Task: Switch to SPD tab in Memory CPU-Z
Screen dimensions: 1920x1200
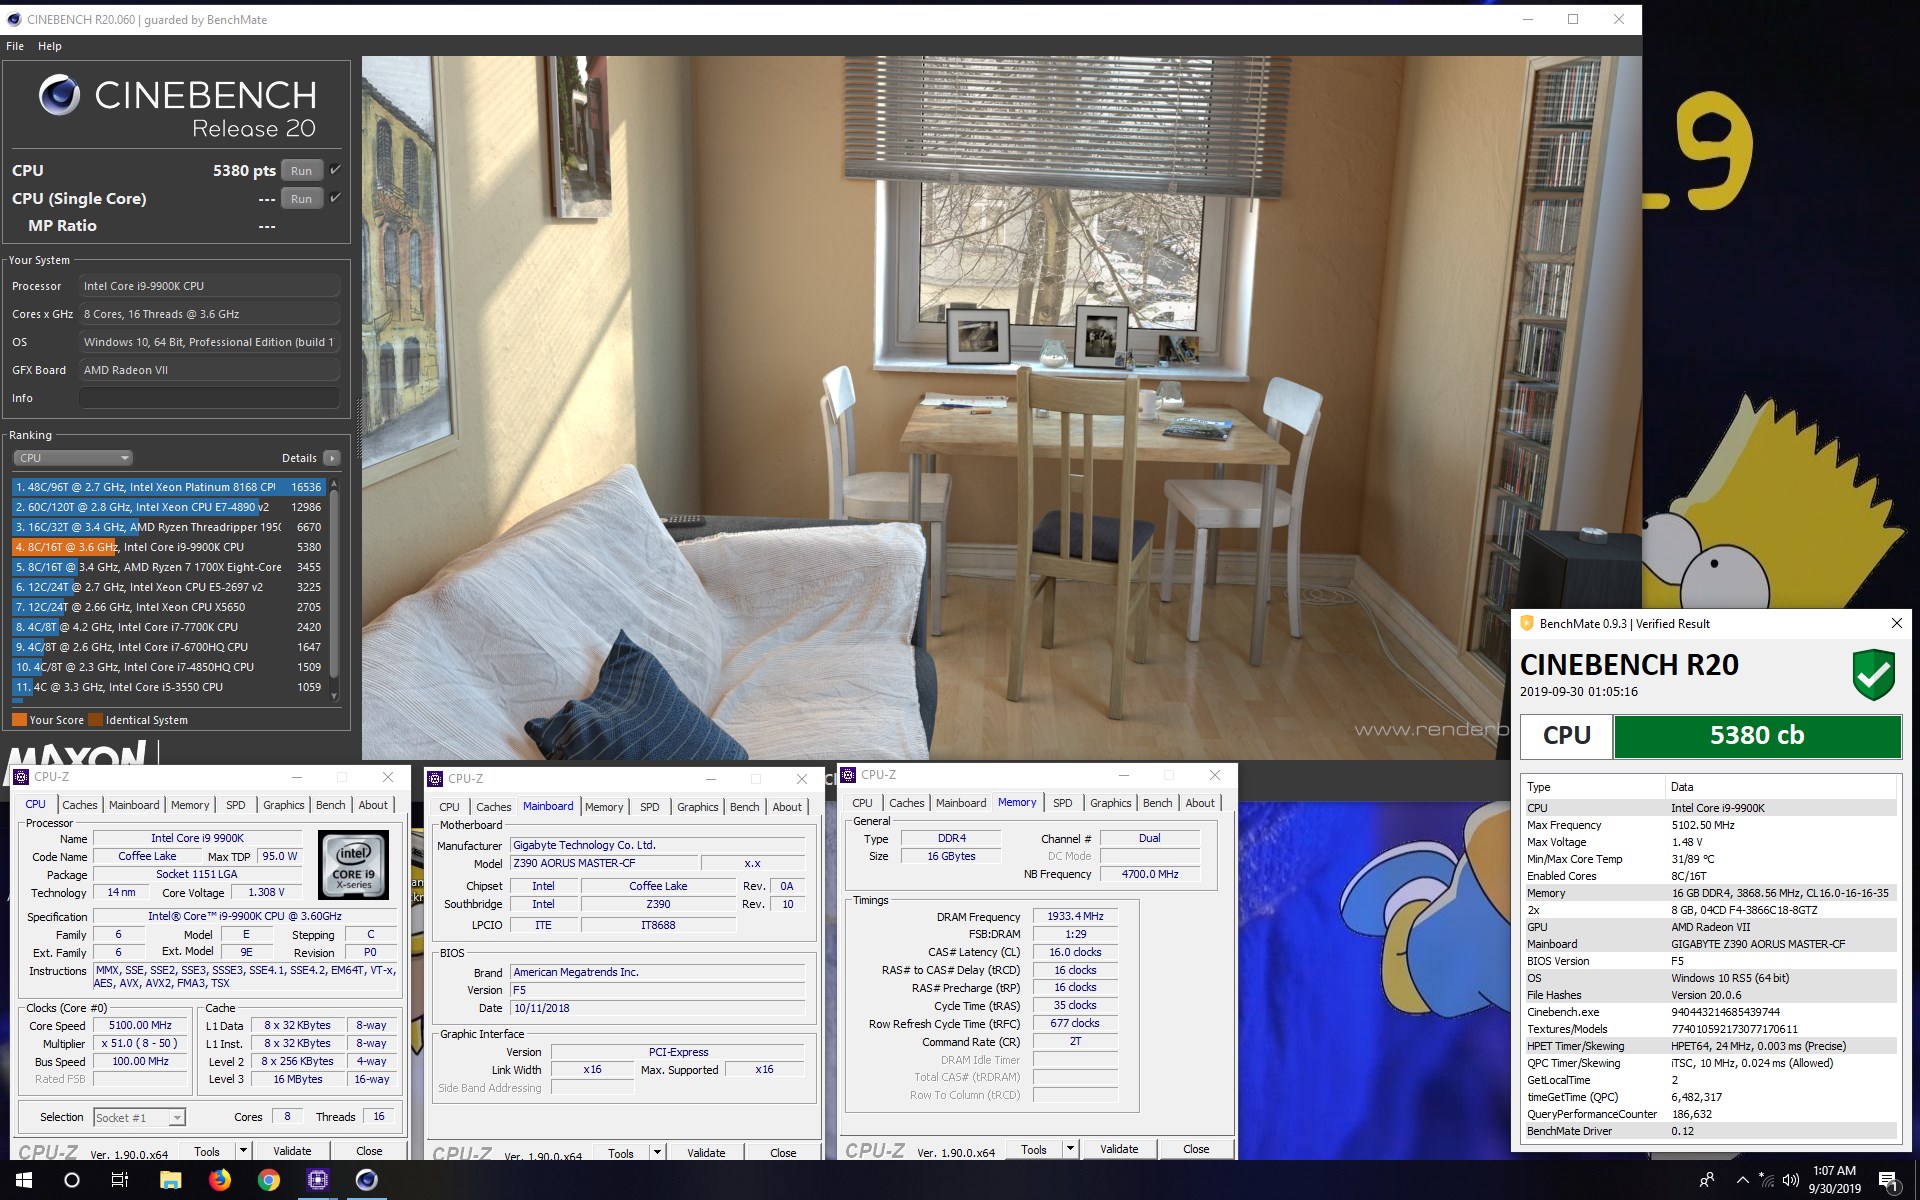Action: tap(1063, 803)
